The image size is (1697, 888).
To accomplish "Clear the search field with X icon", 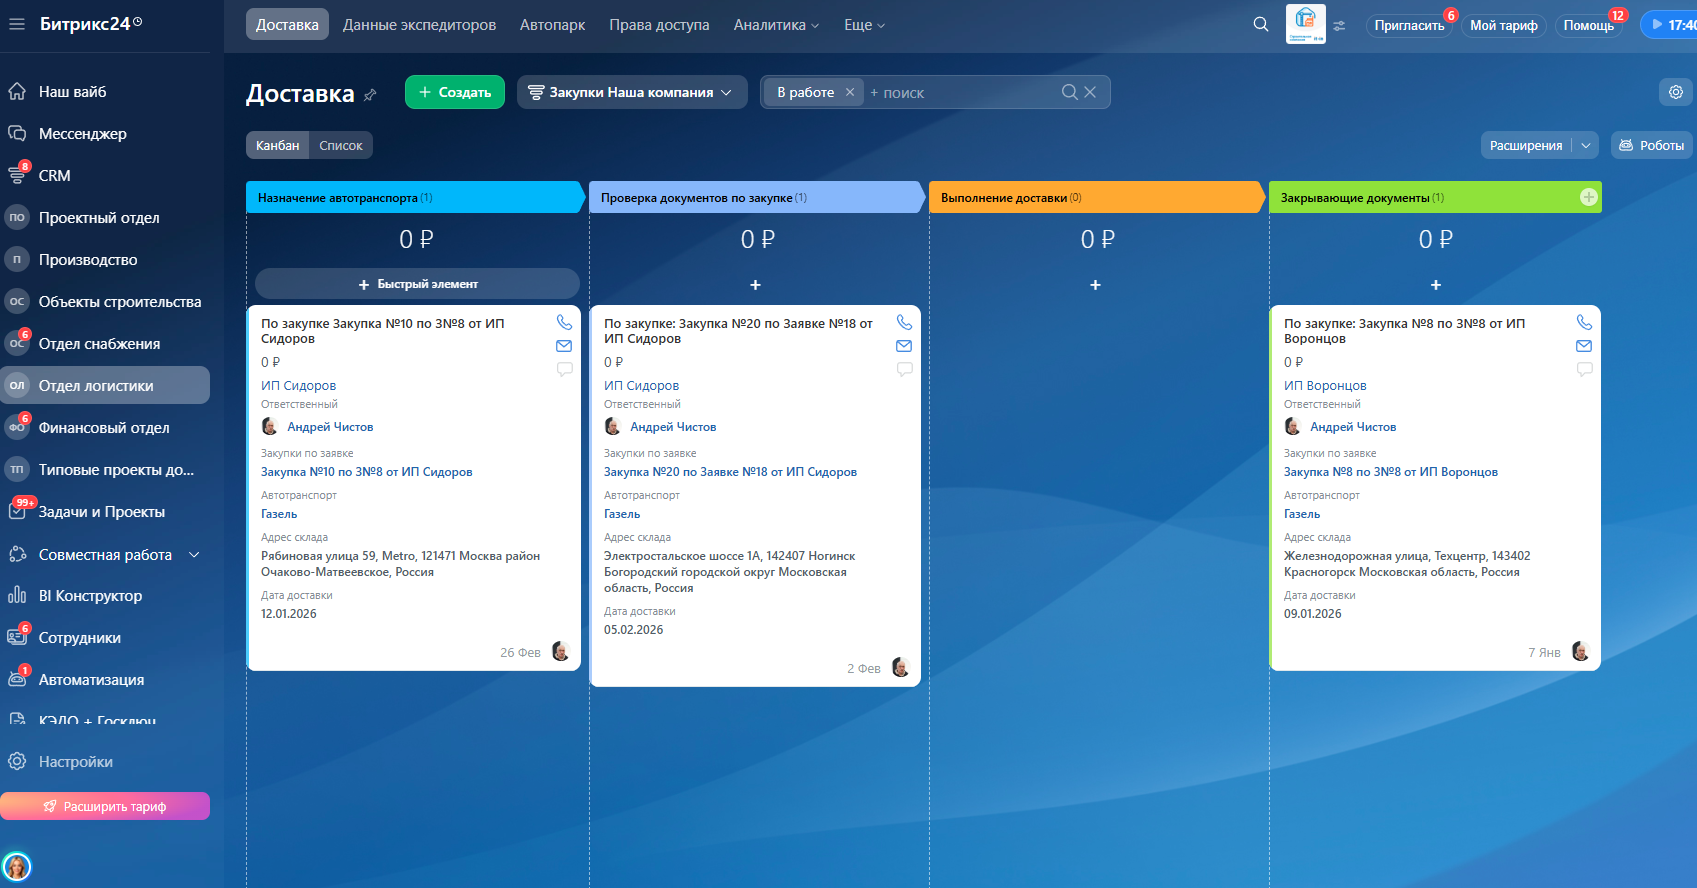I will pyautogui.click(x=1090, y=92).
